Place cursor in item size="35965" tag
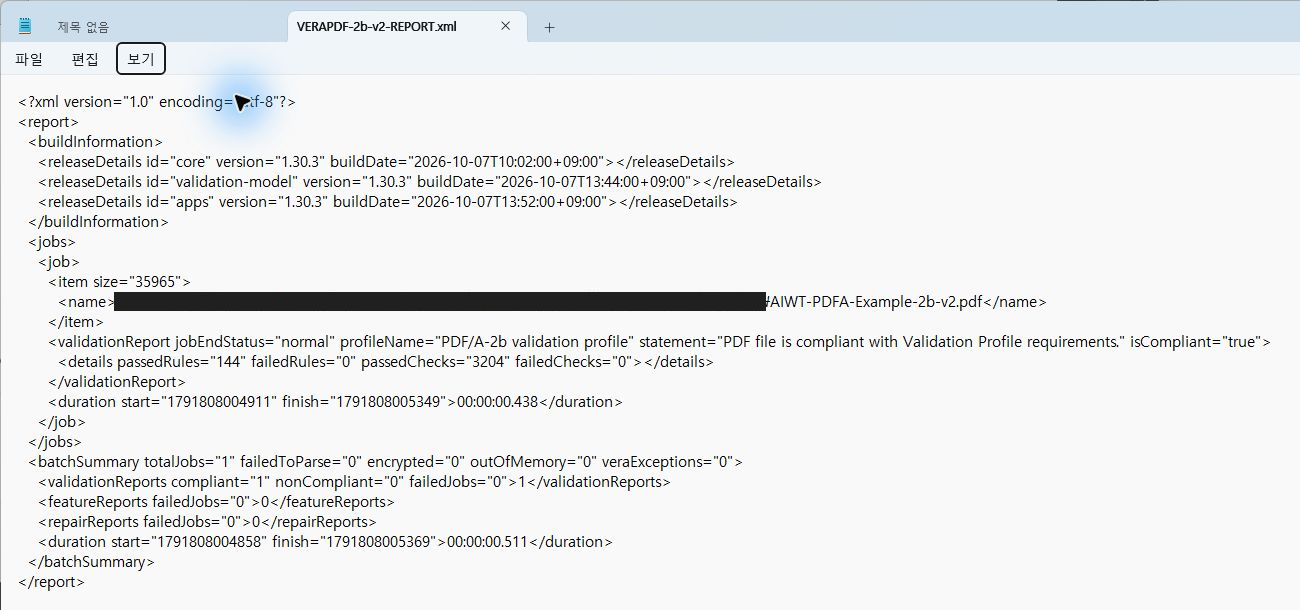Viewport: 1300px width, 610px height. point(119,282)
